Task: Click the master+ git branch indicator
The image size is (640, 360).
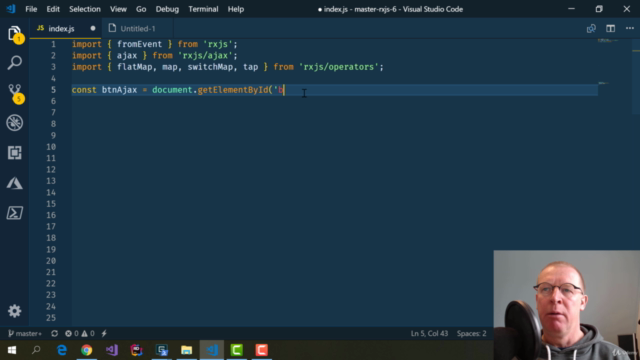Action: click(25, 333)
